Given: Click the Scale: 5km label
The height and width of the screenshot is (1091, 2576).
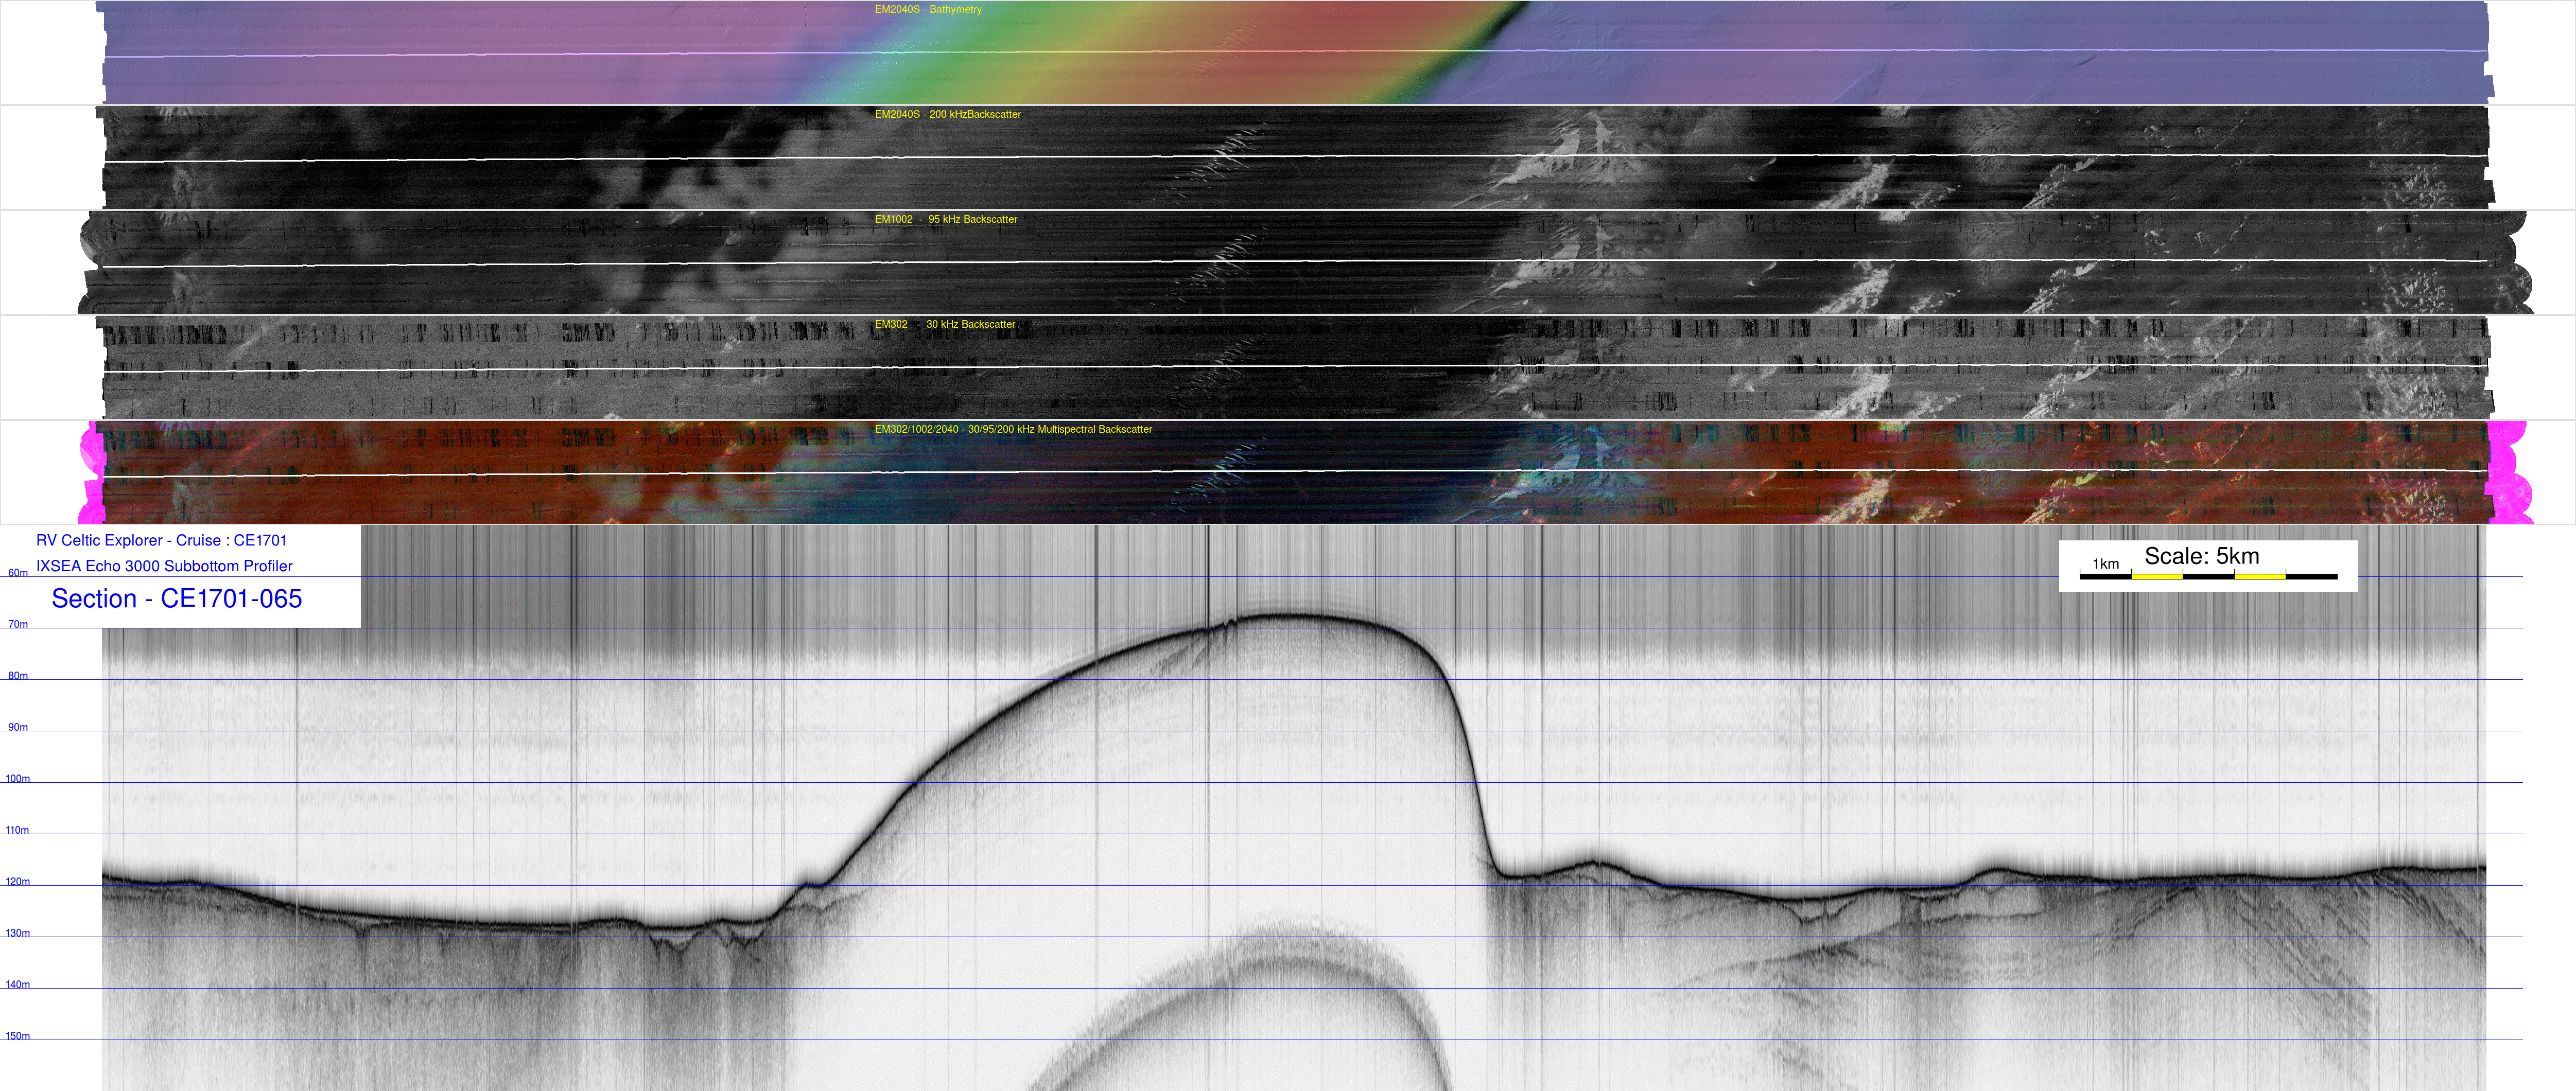Looking at the screenshot, I should (x=2201, y=557).
